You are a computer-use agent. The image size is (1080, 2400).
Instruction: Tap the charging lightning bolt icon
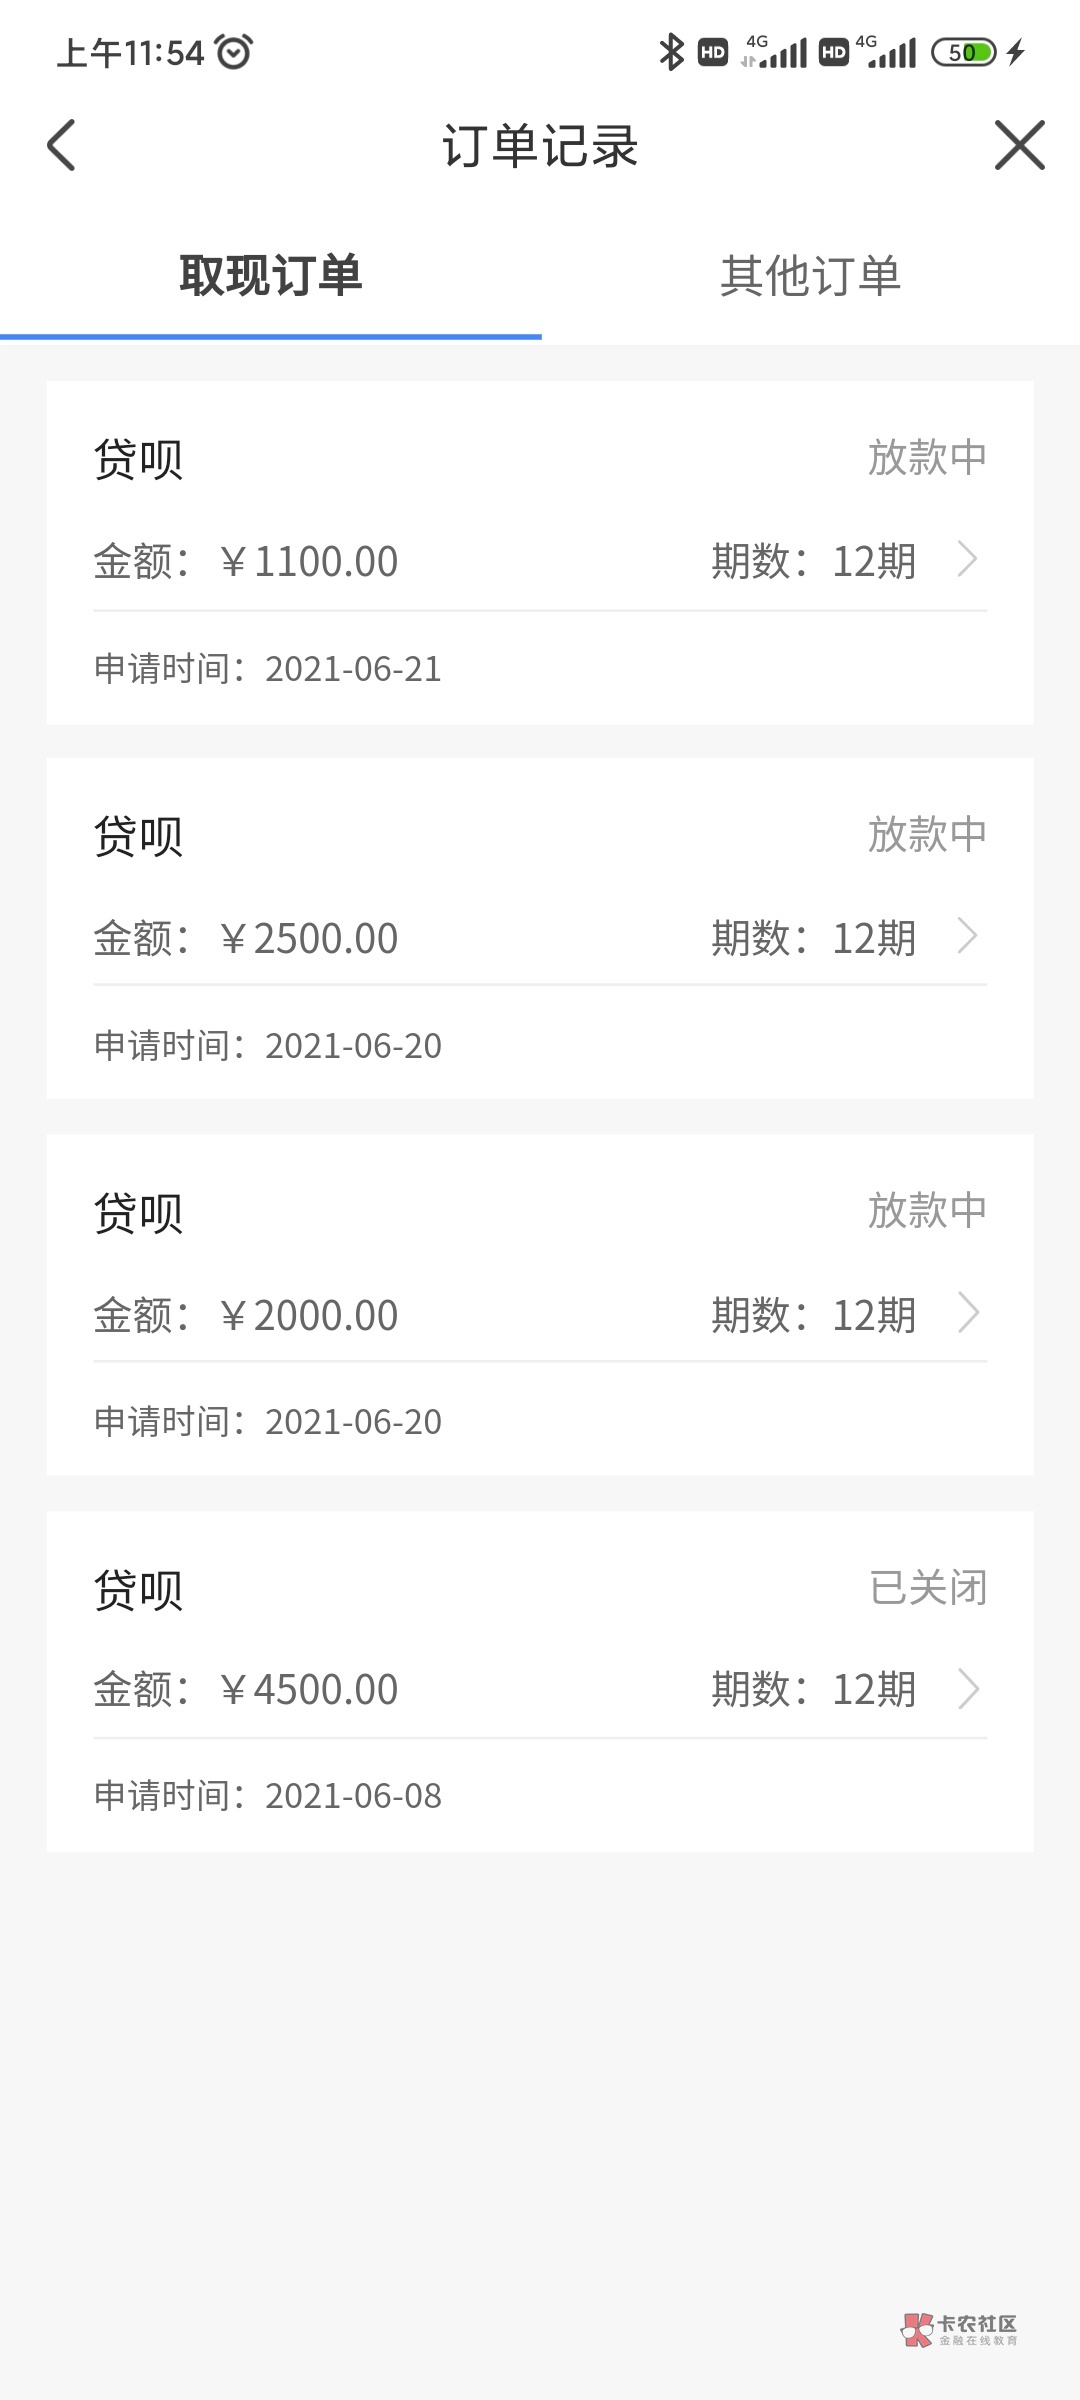click(x=1016, y=52)
